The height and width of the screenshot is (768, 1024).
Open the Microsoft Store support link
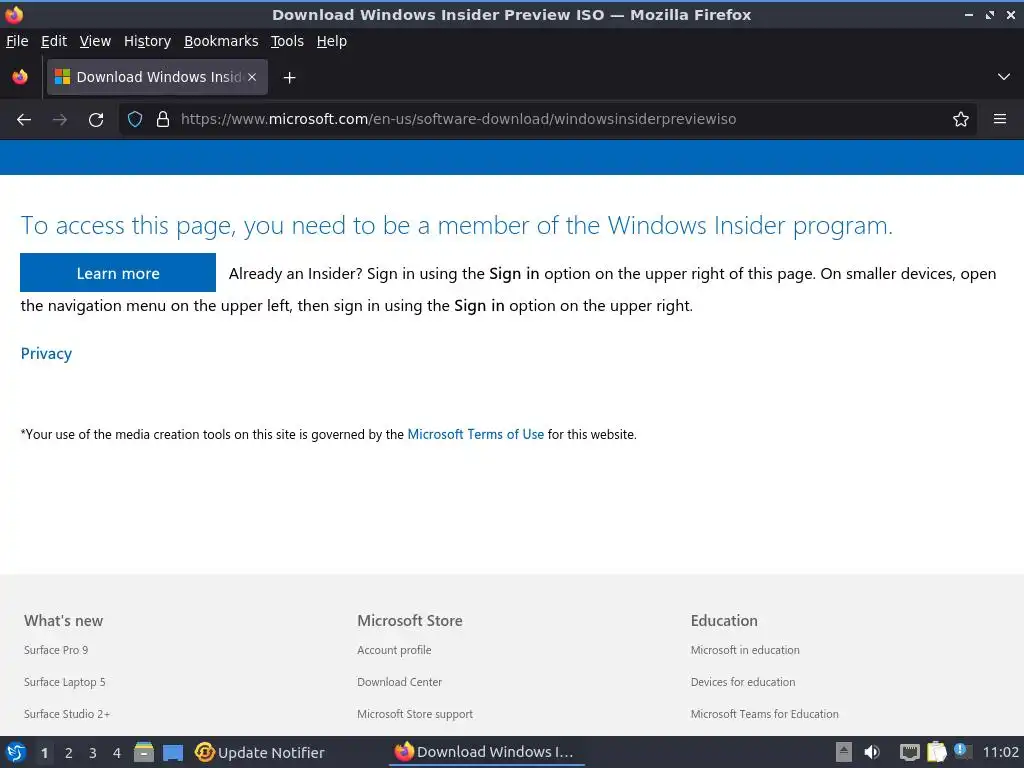(x=415, y=714)
